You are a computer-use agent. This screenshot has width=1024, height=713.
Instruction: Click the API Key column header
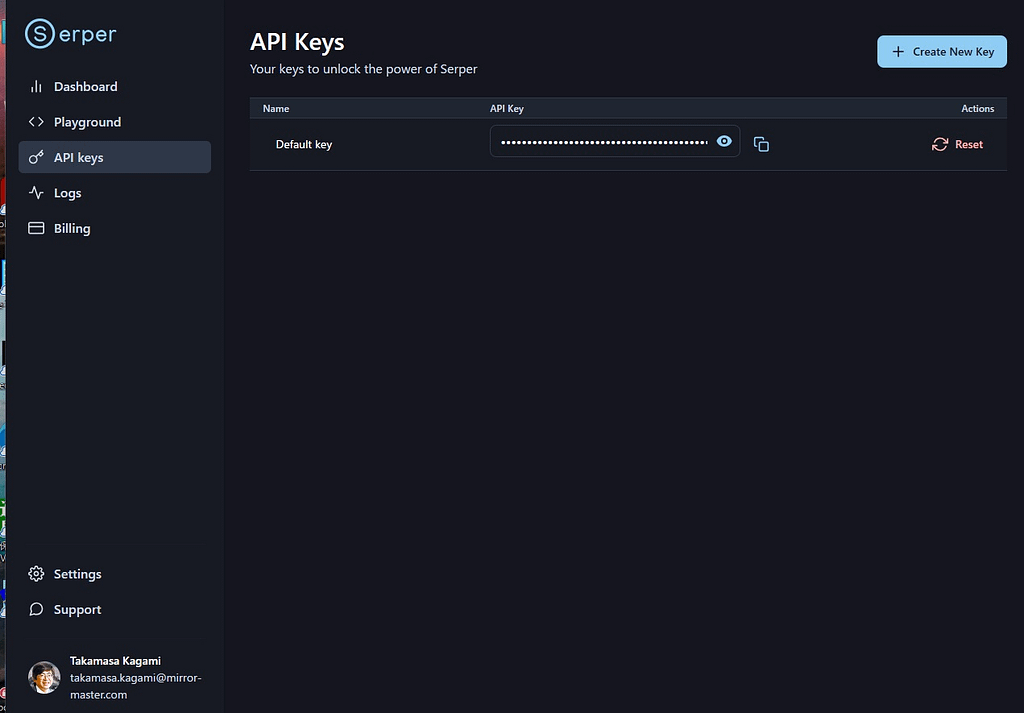[507, 108]
